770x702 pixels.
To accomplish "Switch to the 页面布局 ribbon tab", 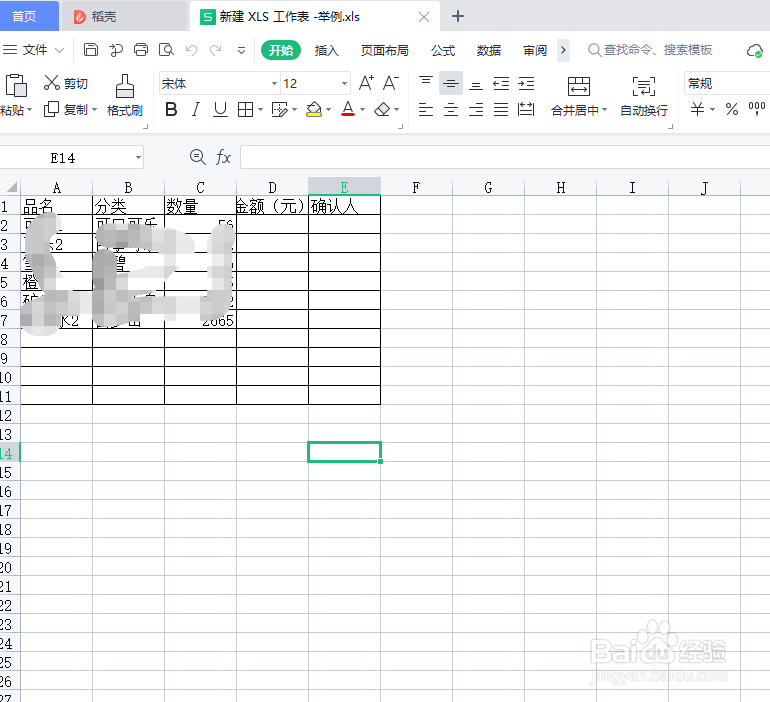I will coord(385,50).
